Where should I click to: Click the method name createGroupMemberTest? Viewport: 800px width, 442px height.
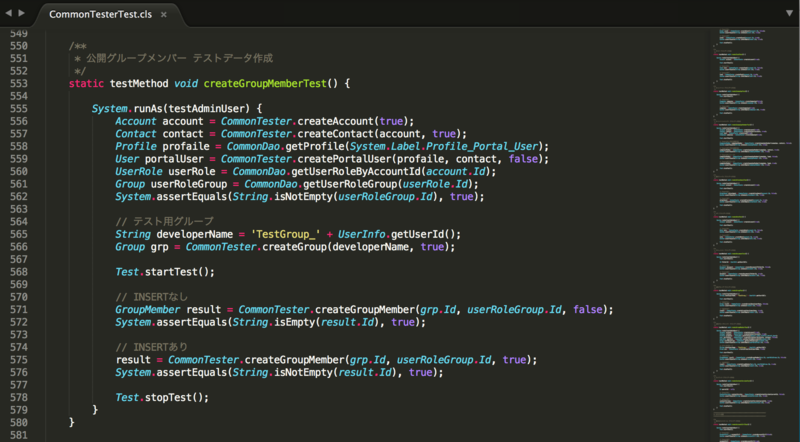point(265,83)
